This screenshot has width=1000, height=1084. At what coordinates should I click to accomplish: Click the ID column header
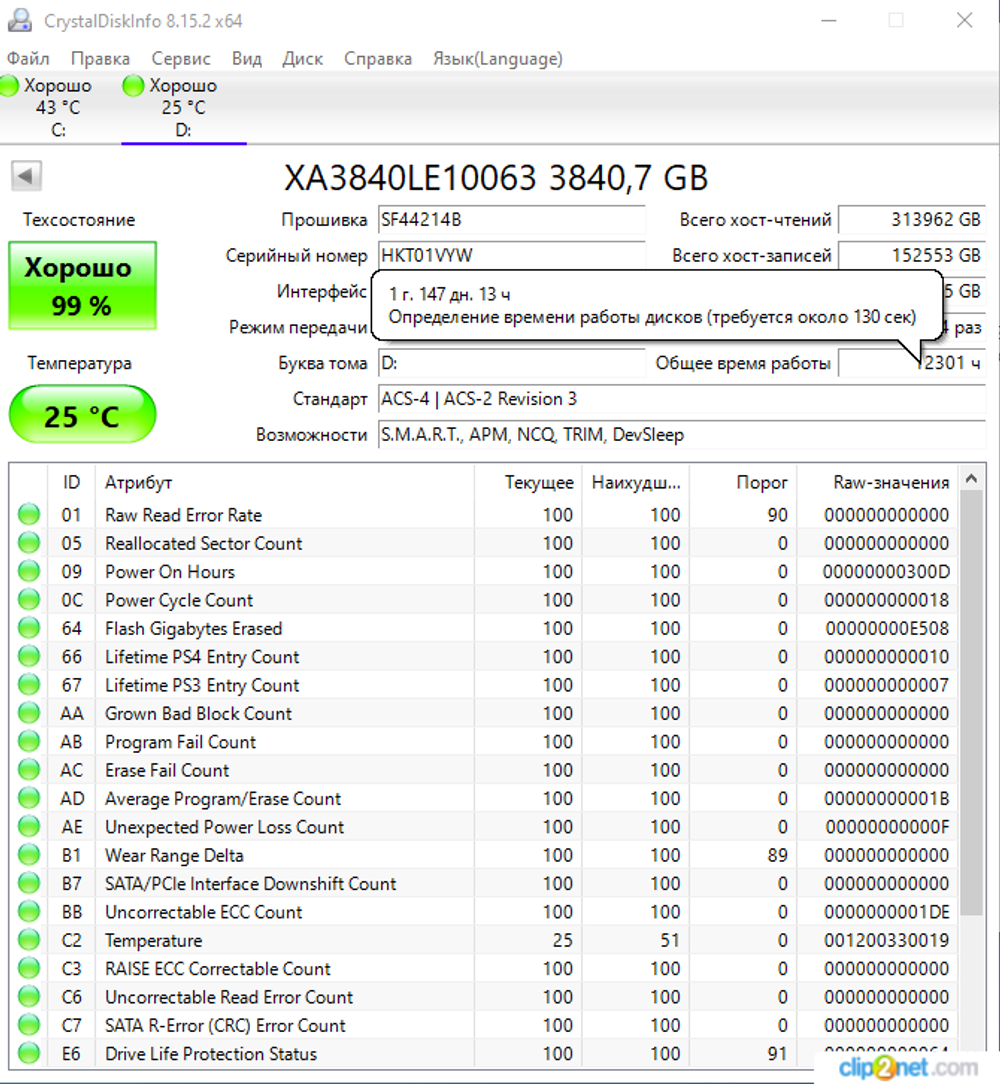click(71, 483)
